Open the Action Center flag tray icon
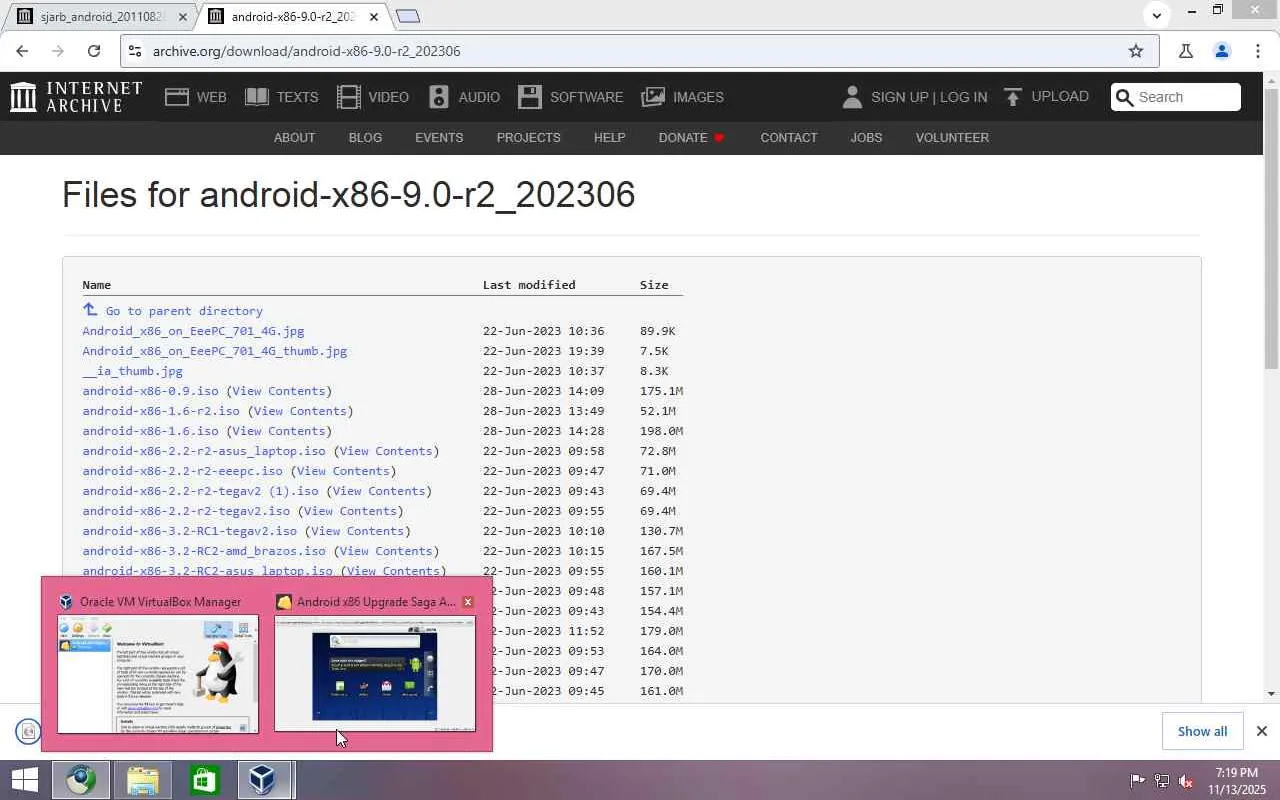The height and width of the screenshot is (800, 1280). pos(1138,781)
